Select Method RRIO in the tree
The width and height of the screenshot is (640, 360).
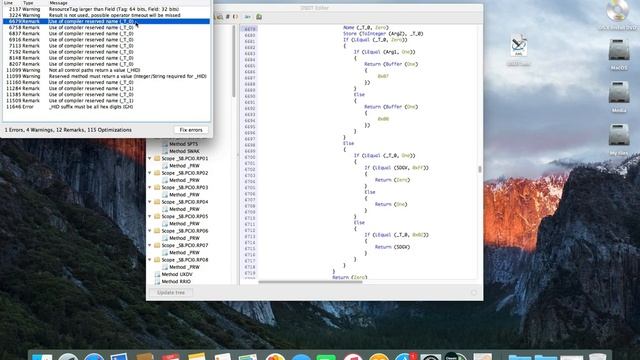(x=176, y=282)
